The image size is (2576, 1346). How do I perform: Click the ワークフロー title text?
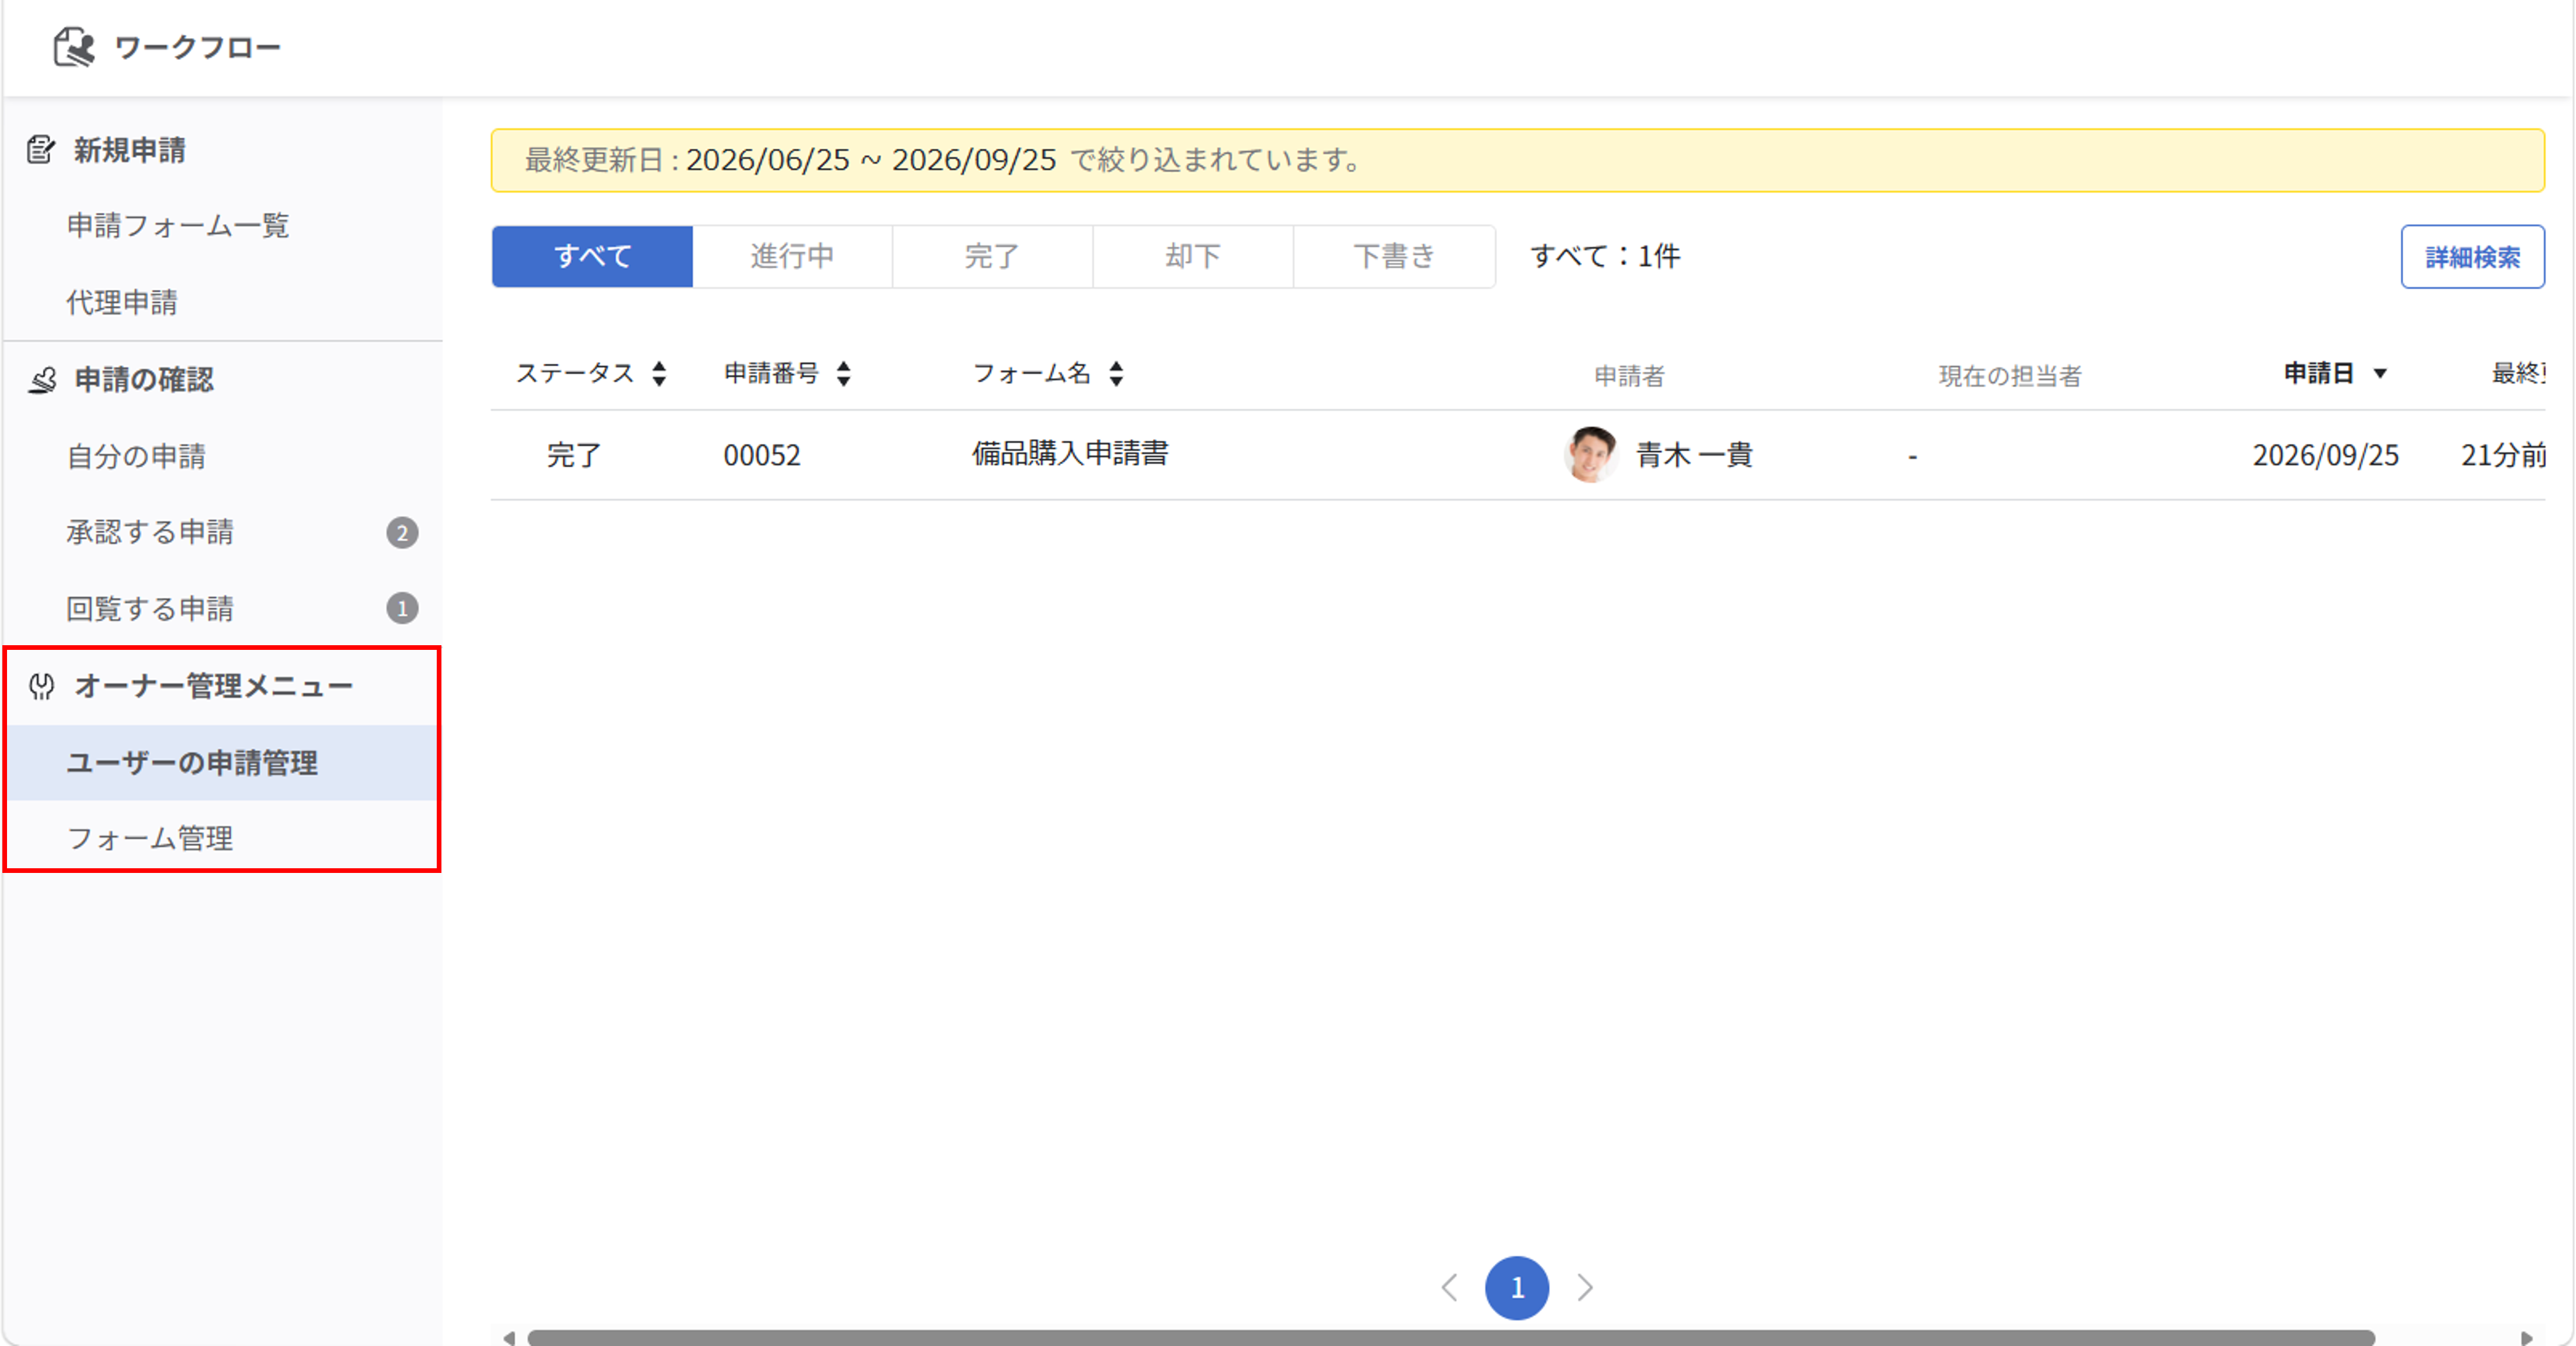coord(198,48)
